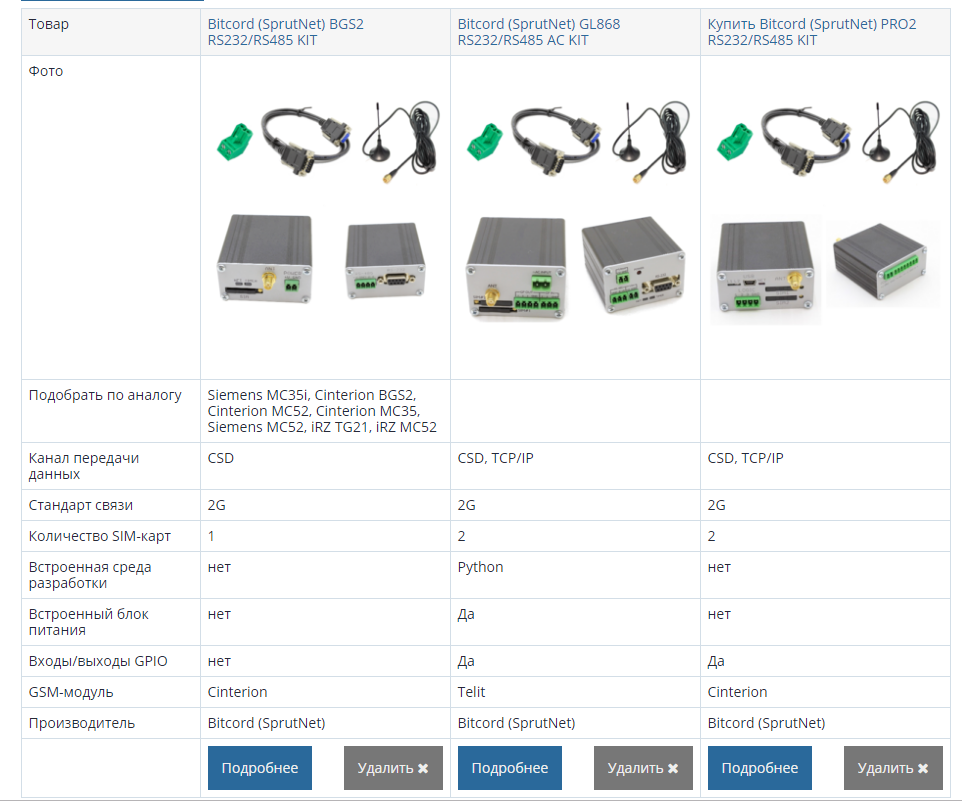Click Удалить button for PRO2 KIT

pos(893,768)
